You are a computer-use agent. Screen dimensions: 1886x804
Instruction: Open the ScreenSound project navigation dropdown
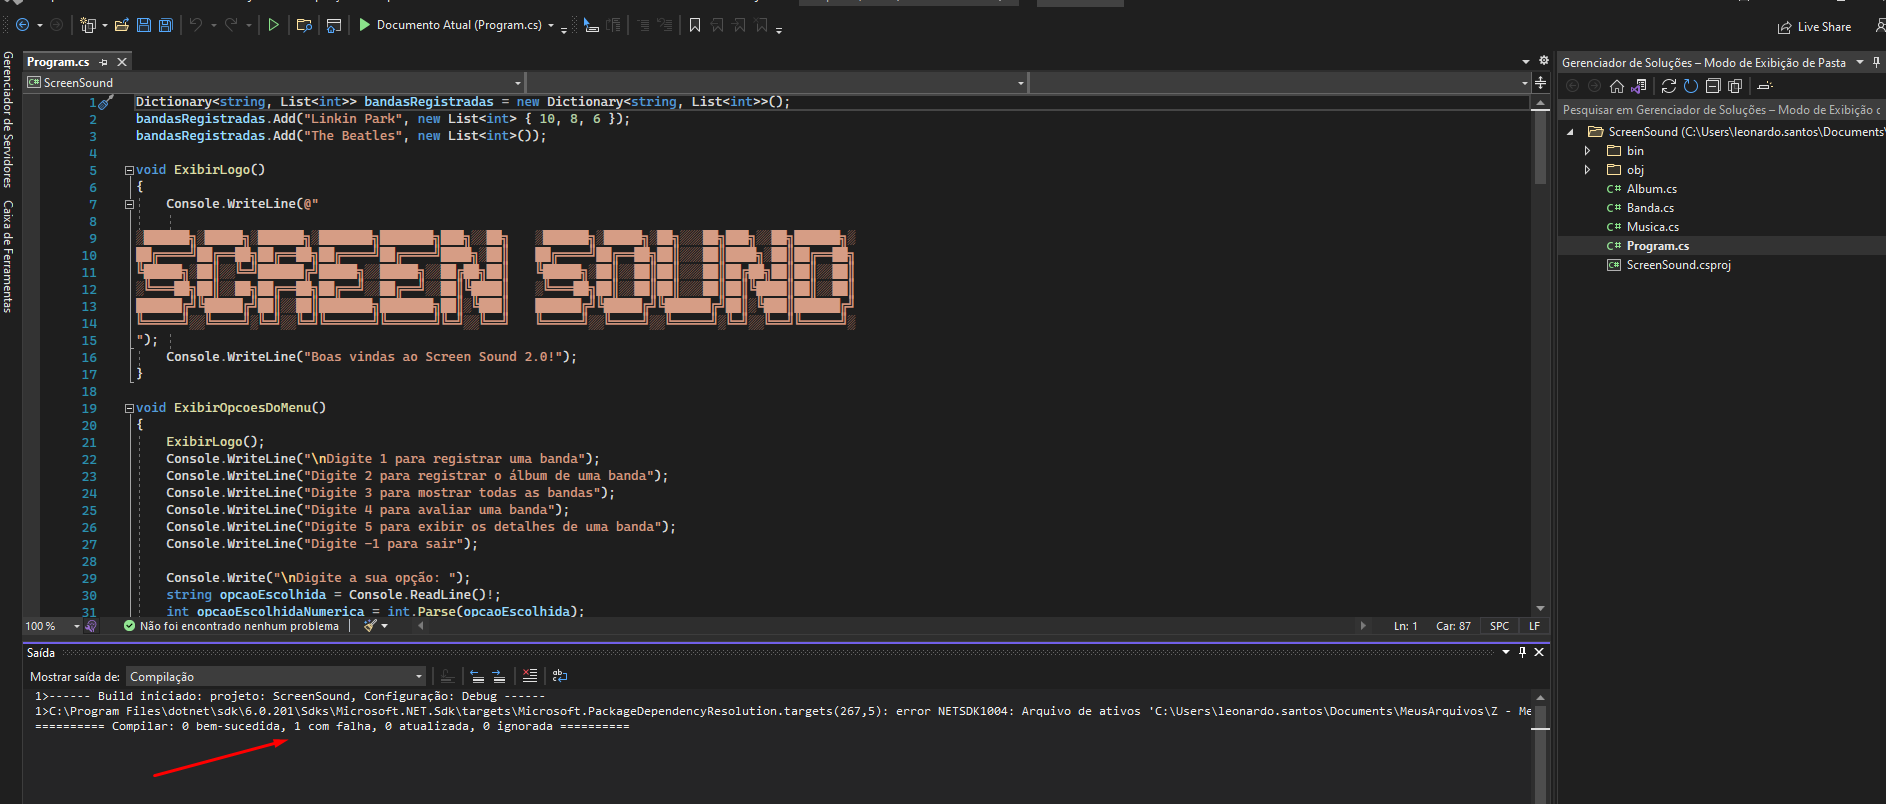(518, 83)
